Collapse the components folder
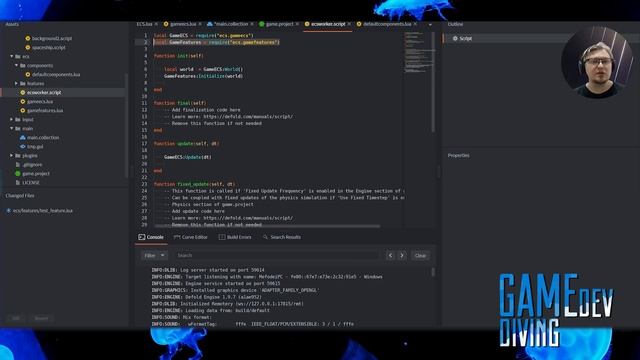This screenshot has height=360, width=640. coord(17,65)
